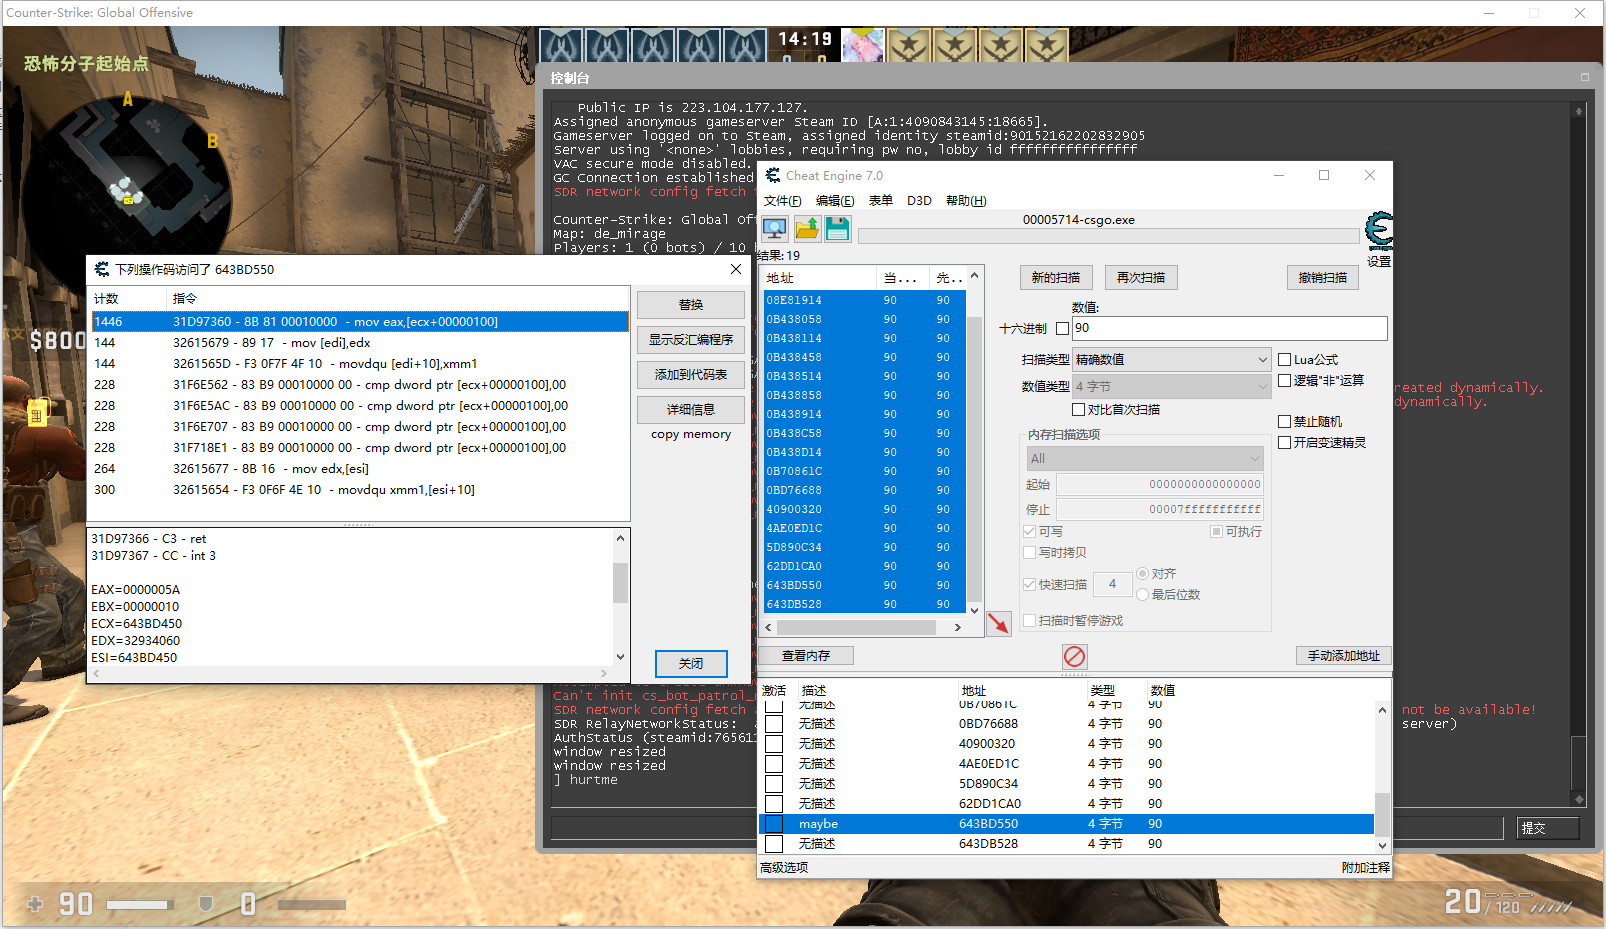The height and width of the screenshot is (929, 1606).
Task: Enable the 逻辑"非"运算 checkbox
Action: coord(1284,380)
